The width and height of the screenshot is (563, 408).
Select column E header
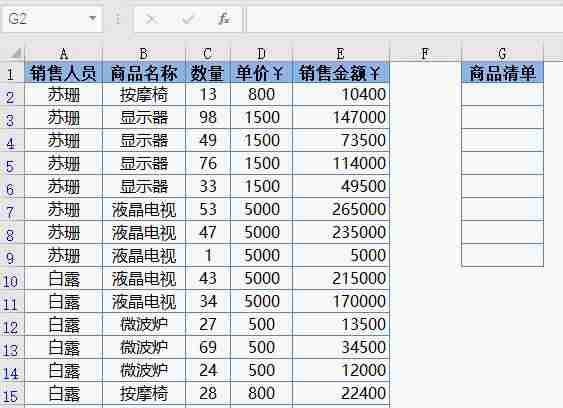pyautogui.click(x=341, y=54)
